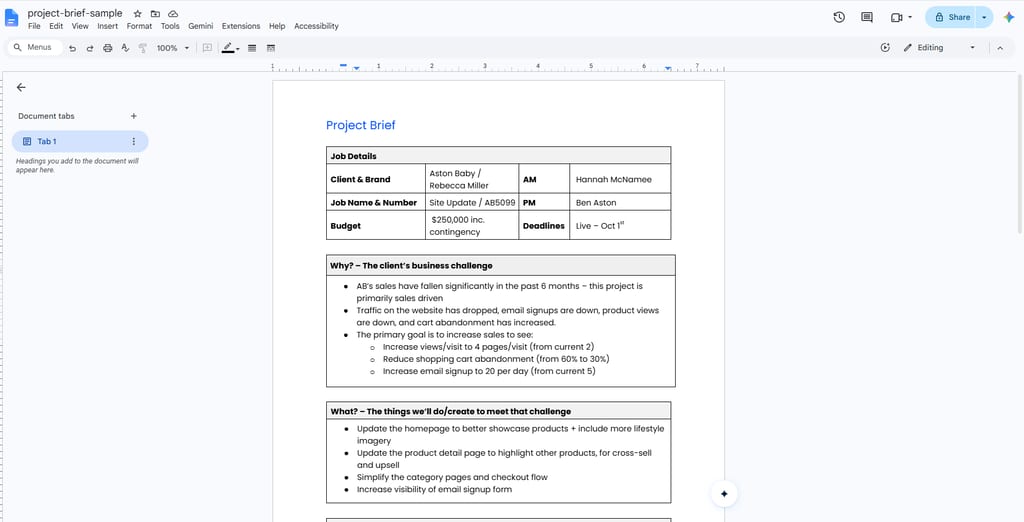The width and height of the screenshot is (1024, 522).
Task: Click the document title project-brief-sample
Action: click(x=74, y=13)
